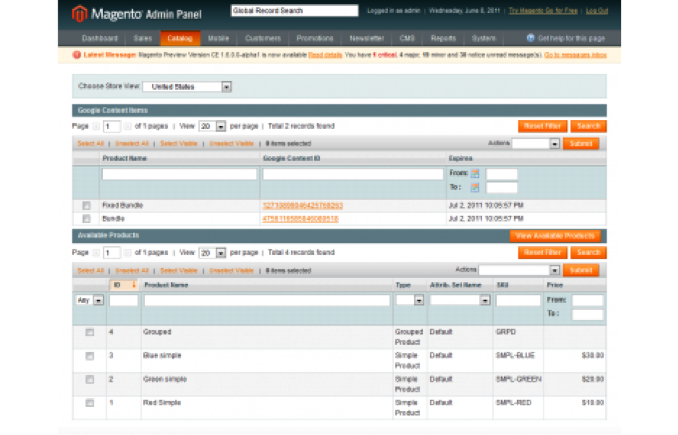678x435 pixels.
Task: Open the Attrib. Set Name filter dropdown
Action: coord(460,300)
